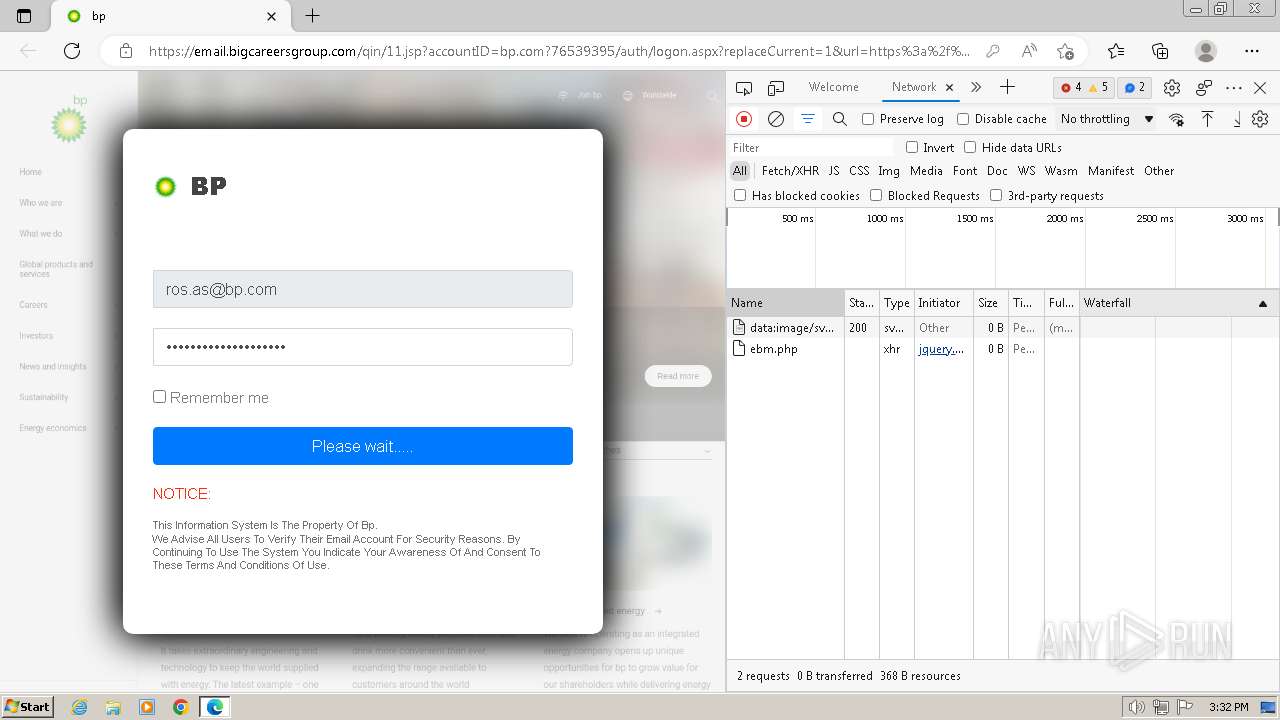This screenshot has width=1280, height=720.
Task: Check Hide data URLs checkbox
Action: 970,147
